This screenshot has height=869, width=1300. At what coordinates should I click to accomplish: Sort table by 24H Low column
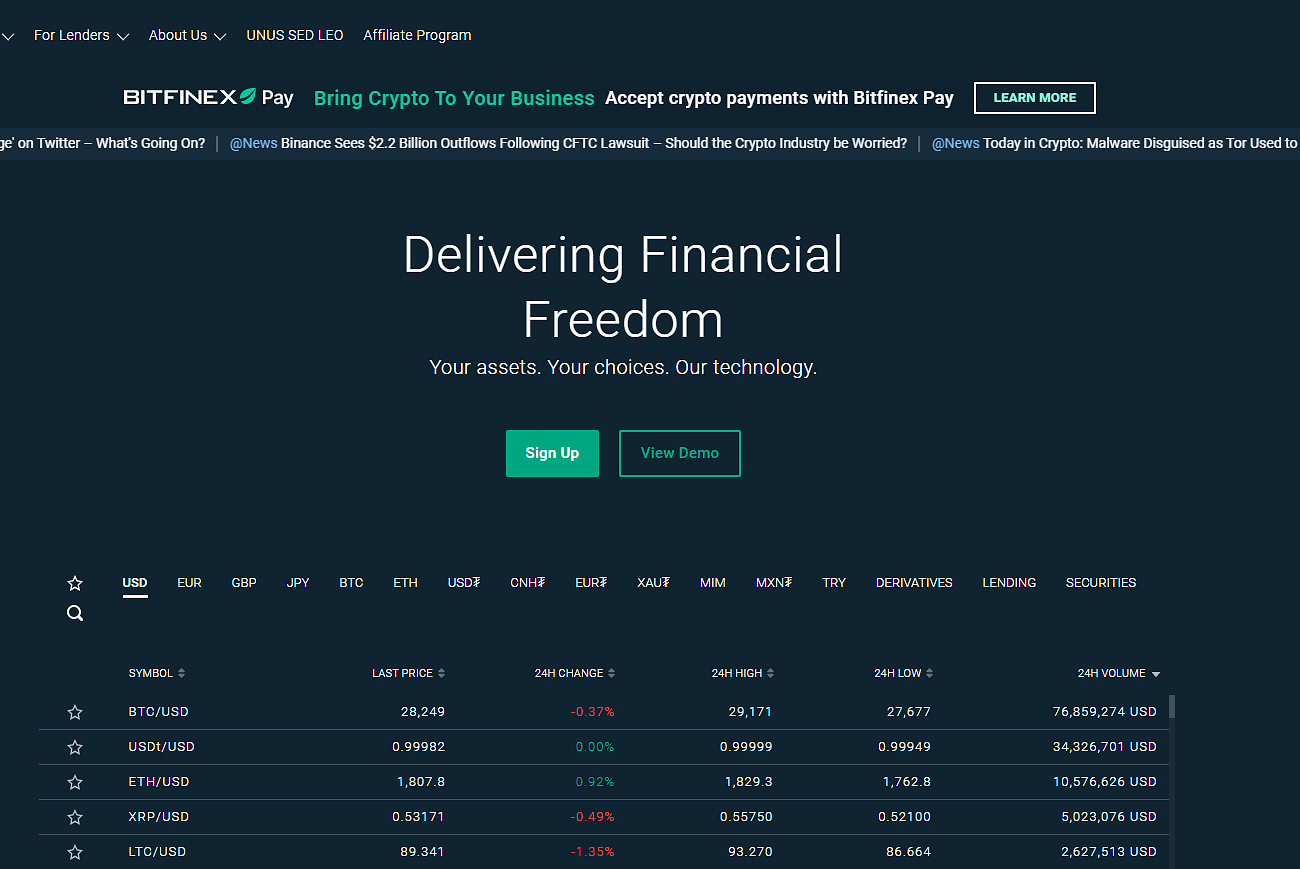pos(904,673)
